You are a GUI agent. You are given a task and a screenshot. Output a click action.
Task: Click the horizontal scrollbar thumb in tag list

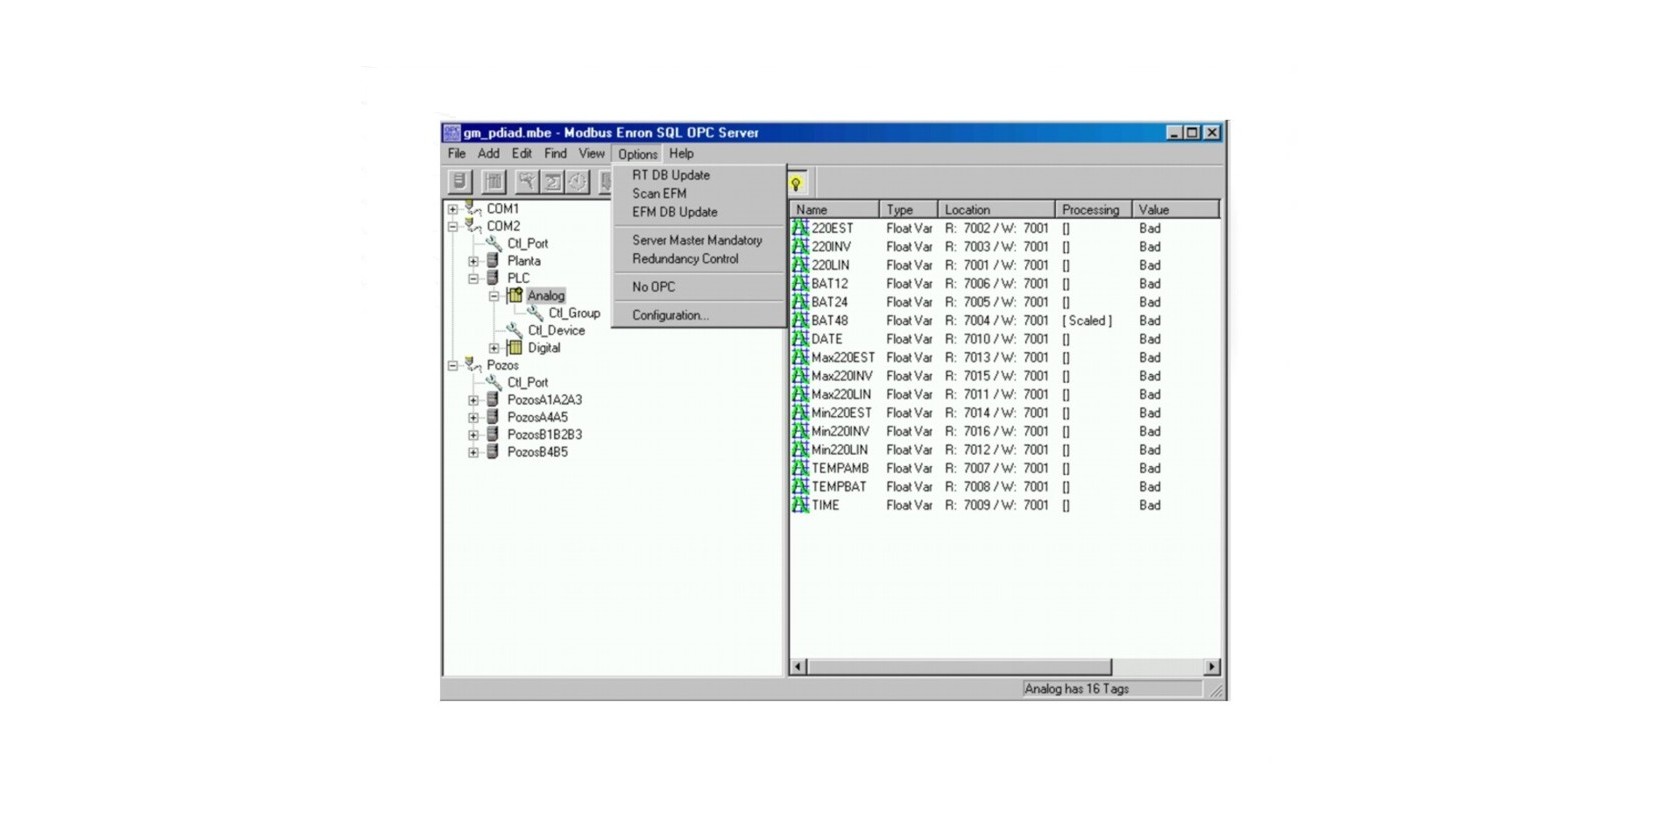click(959, 667)
